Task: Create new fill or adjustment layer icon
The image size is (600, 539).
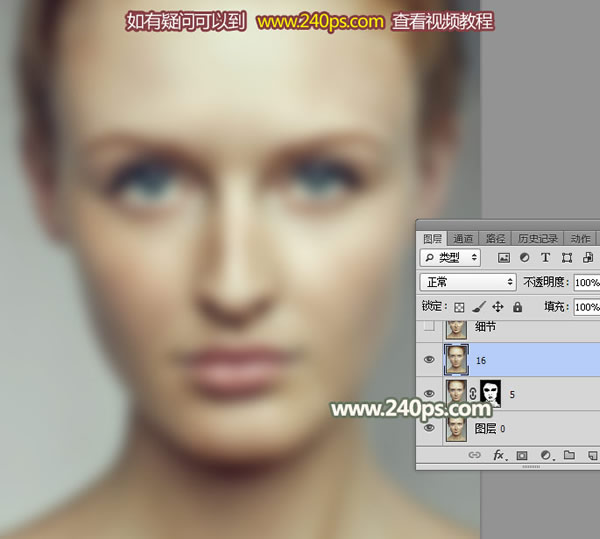Action: (546, 455)
